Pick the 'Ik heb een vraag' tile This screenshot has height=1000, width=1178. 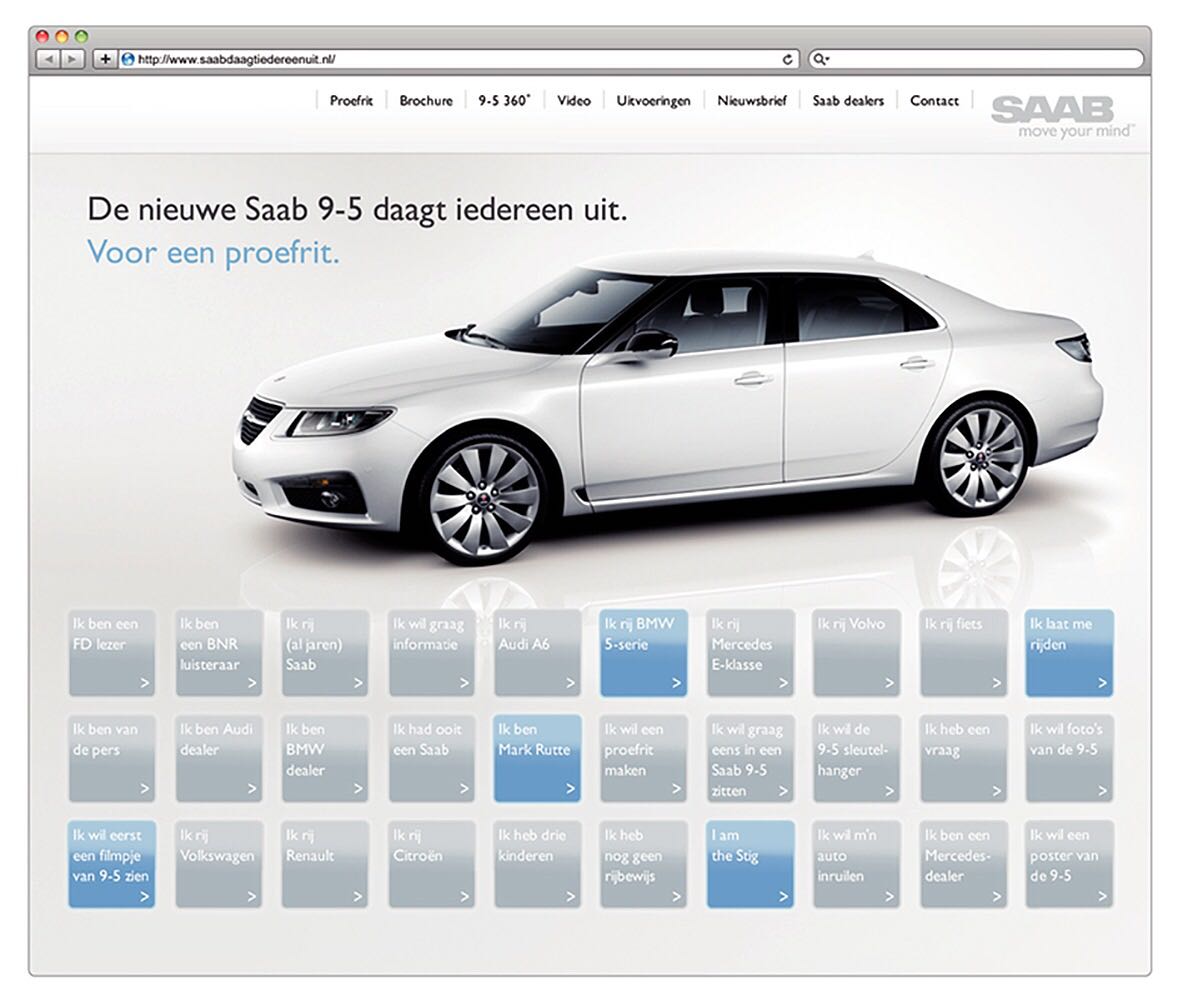pos(963,758)
